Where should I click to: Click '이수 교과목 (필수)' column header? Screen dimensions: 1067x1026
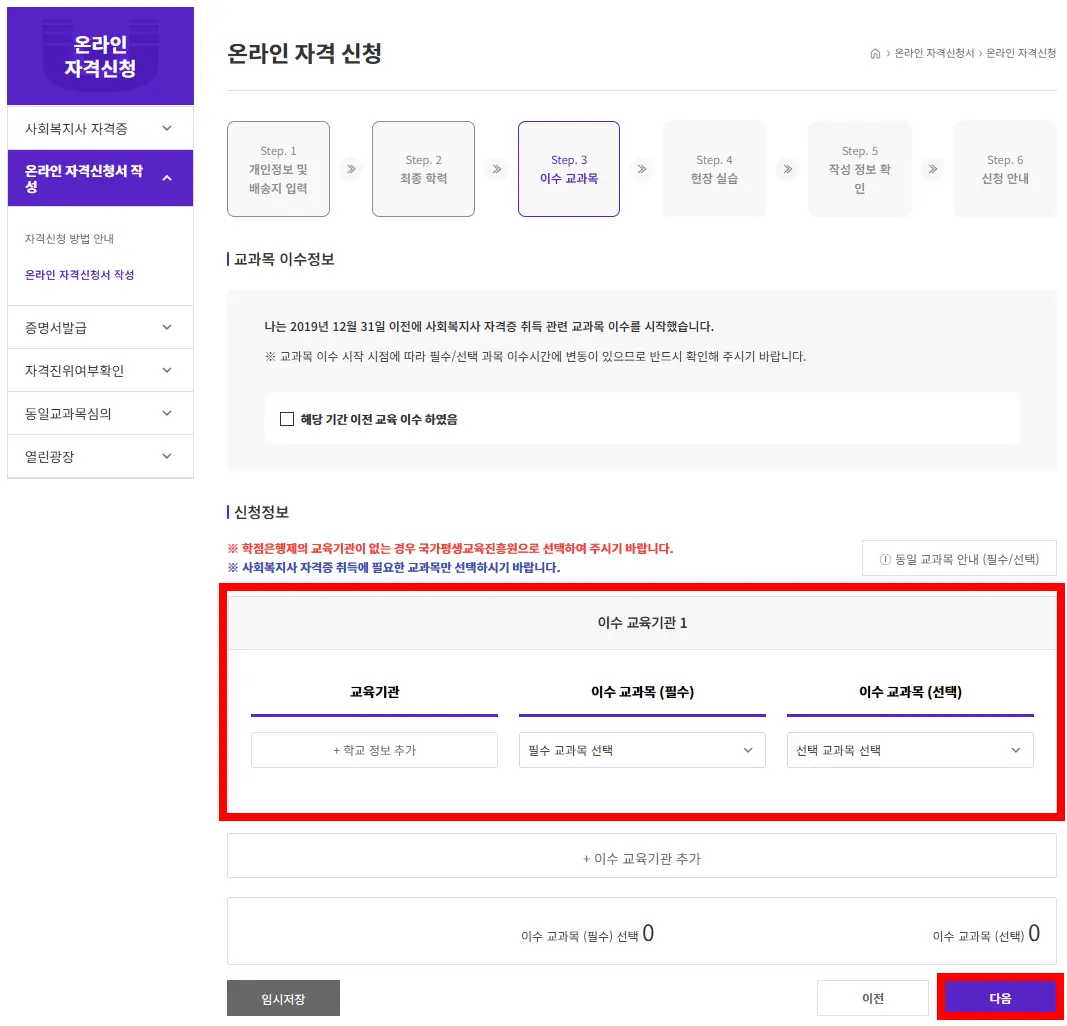coord(642,692)
